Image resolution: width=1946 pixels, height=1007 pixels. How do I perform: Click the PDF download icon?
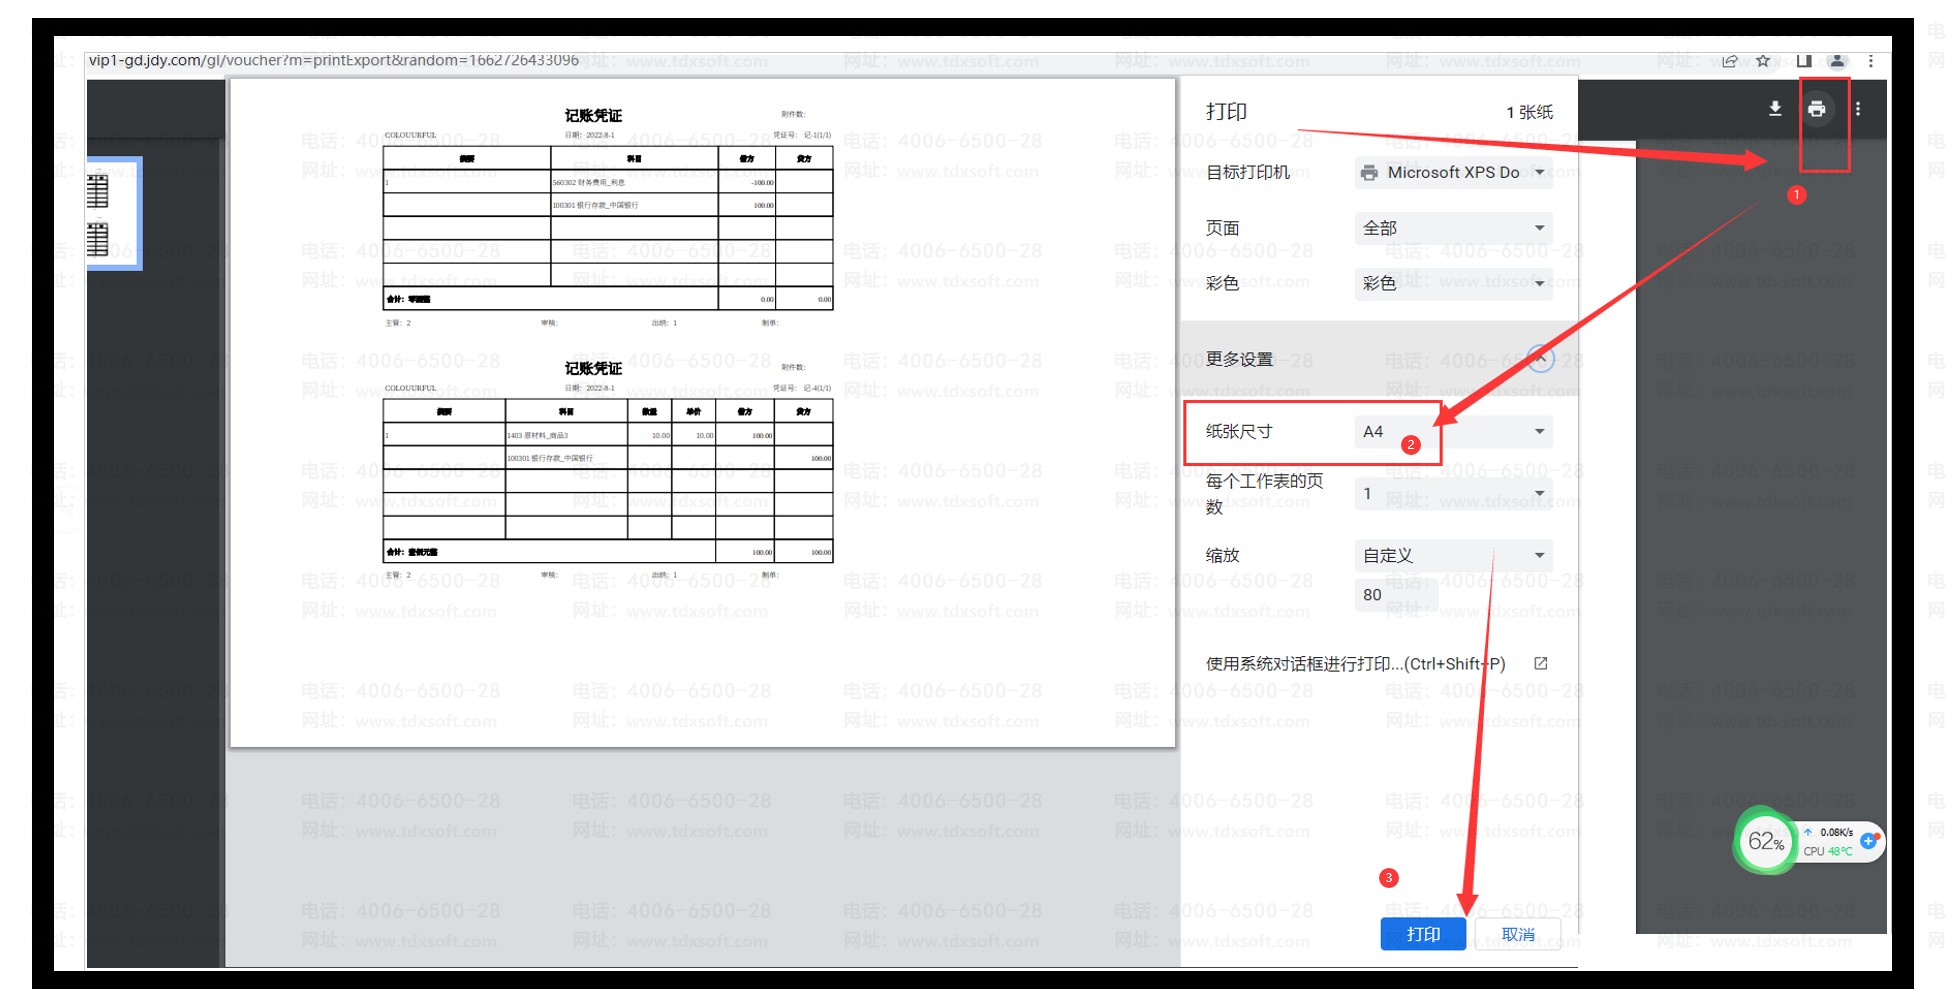coord(1774,109)
